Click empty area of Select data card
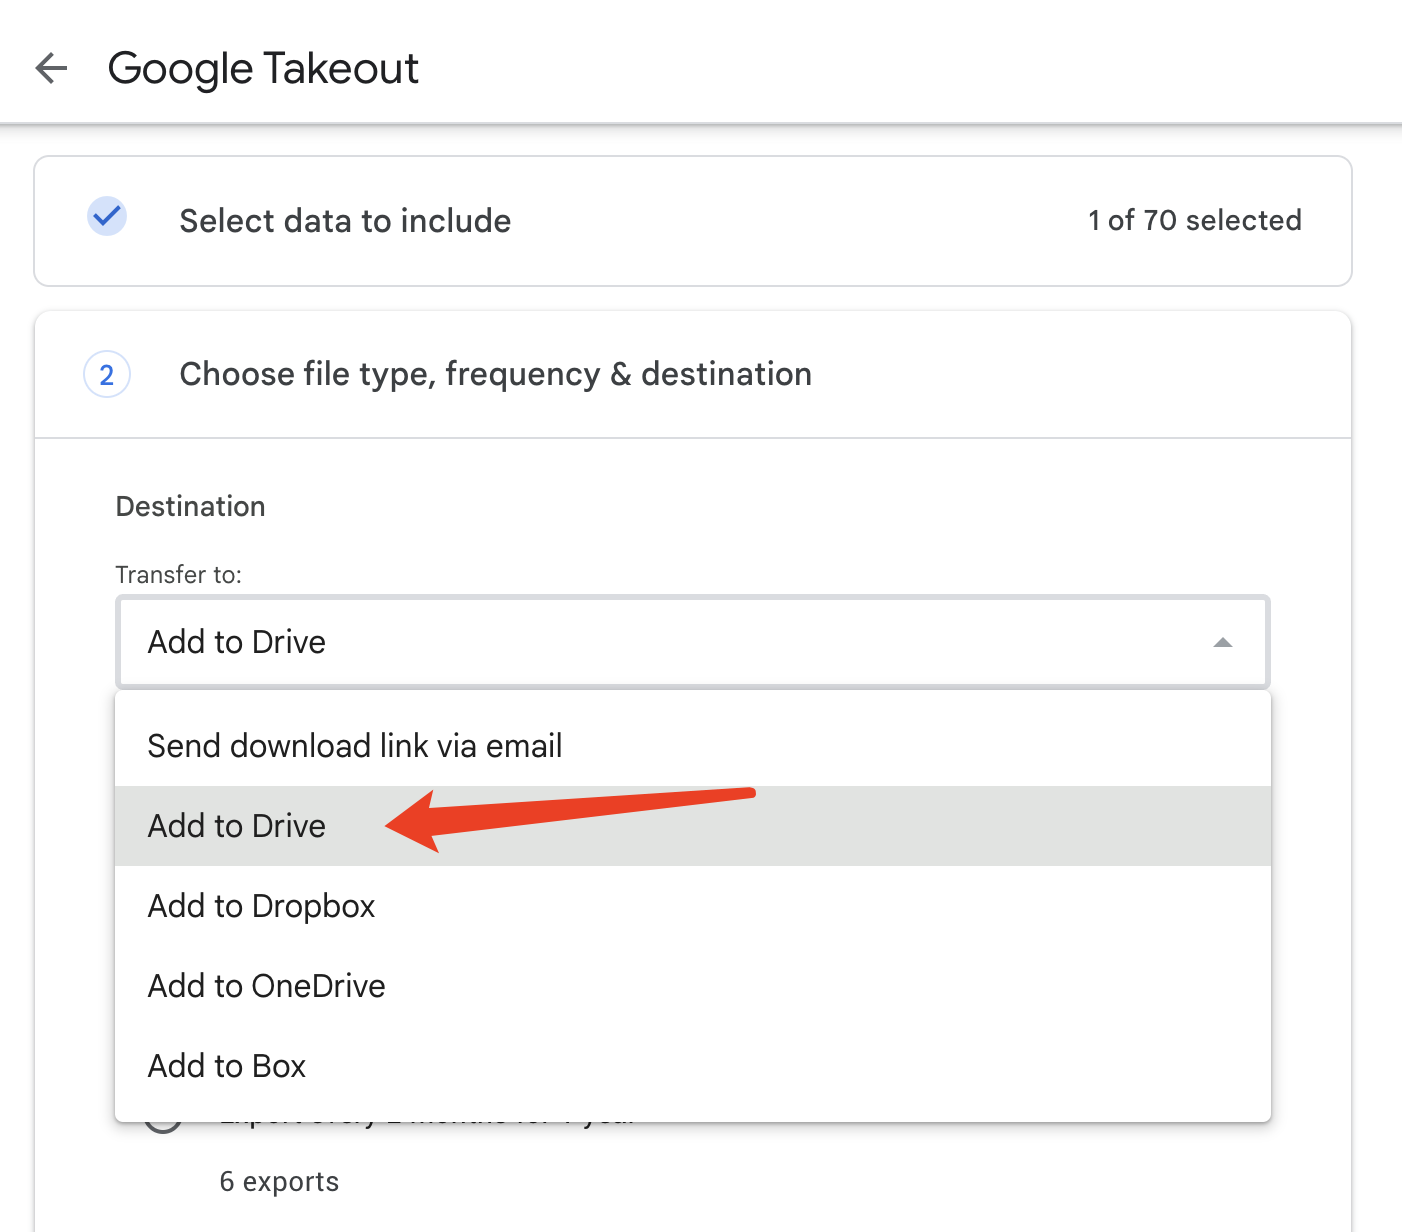Image resolution: width=1402 pixels, height=1232 pixels. [x=800, y=221]
